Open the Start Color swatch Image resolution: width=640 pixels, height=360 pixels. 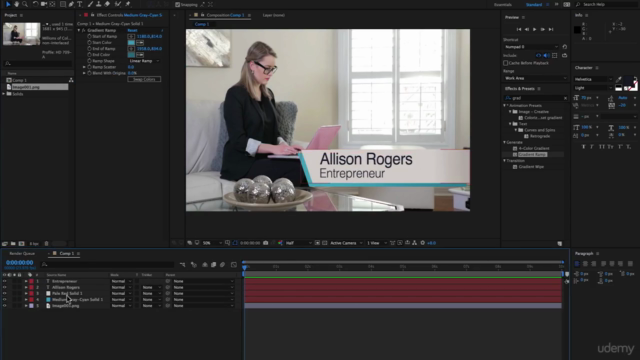coord(131,42)
